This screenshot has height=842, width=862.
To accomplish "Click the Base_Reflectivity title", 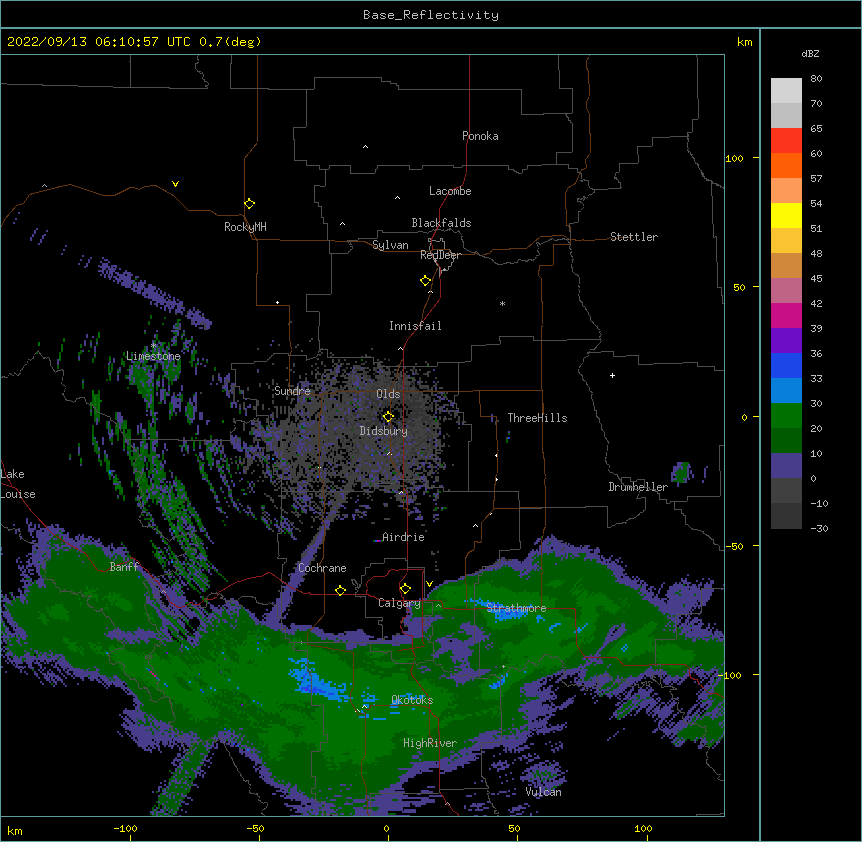I will [x=431, y=15].
